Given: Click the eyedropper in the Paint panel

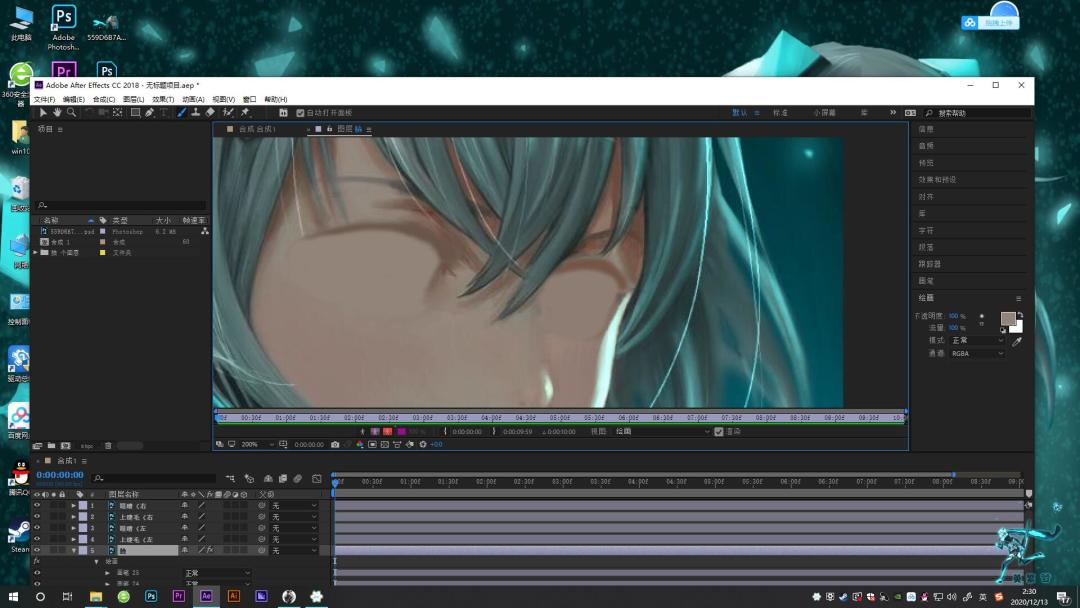Looking at the screenshot, I should click(x=1017, y=341).
